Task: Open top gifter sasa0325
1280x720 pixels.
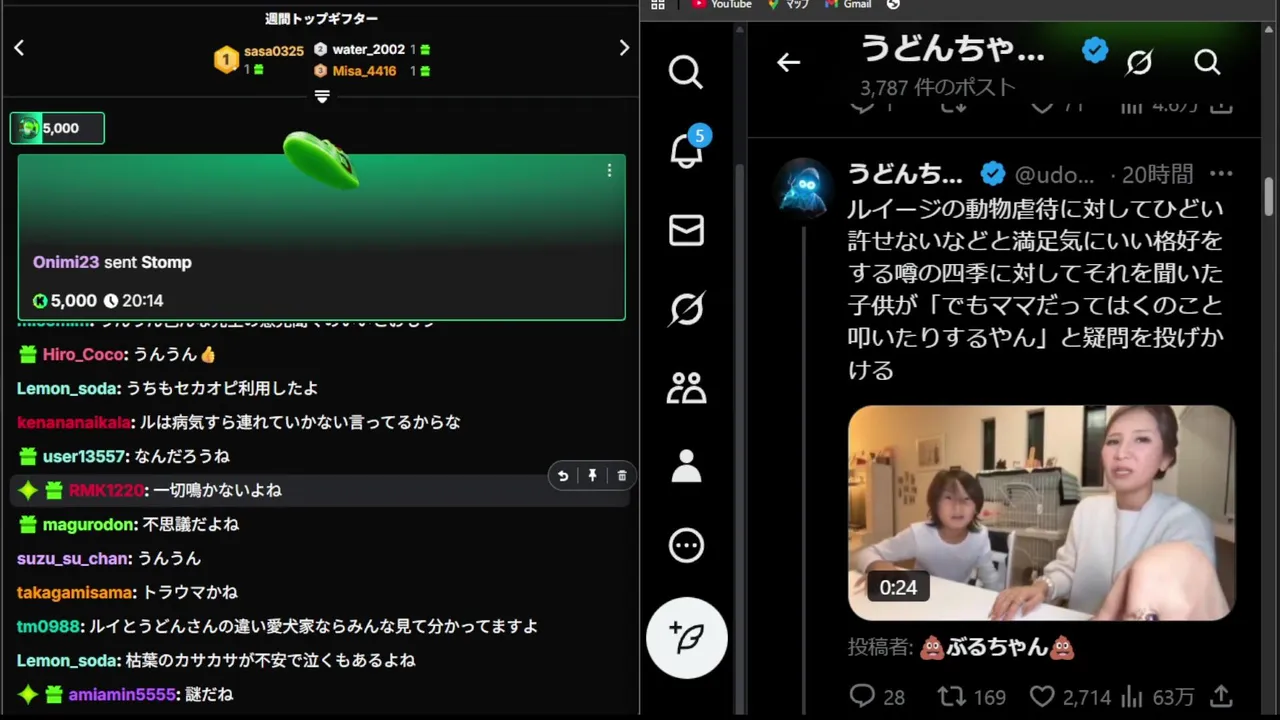Action: [273, 51]
